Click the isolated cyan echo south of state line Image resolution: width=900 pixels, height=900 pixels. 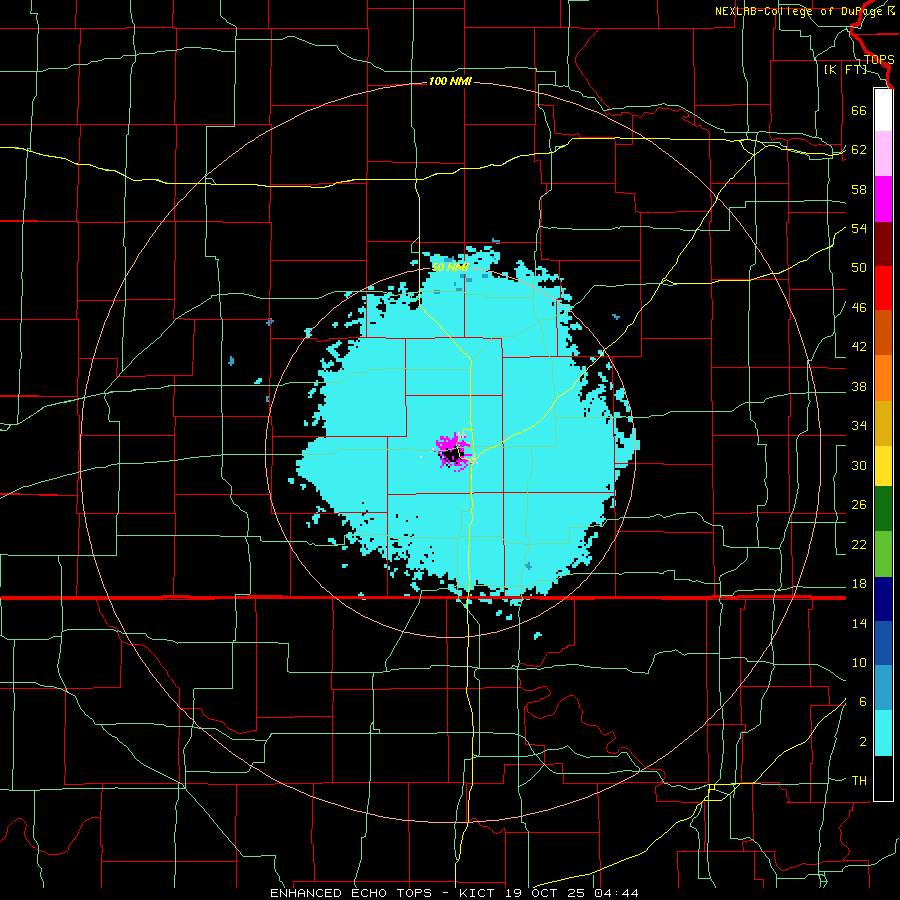click(538, 635)
